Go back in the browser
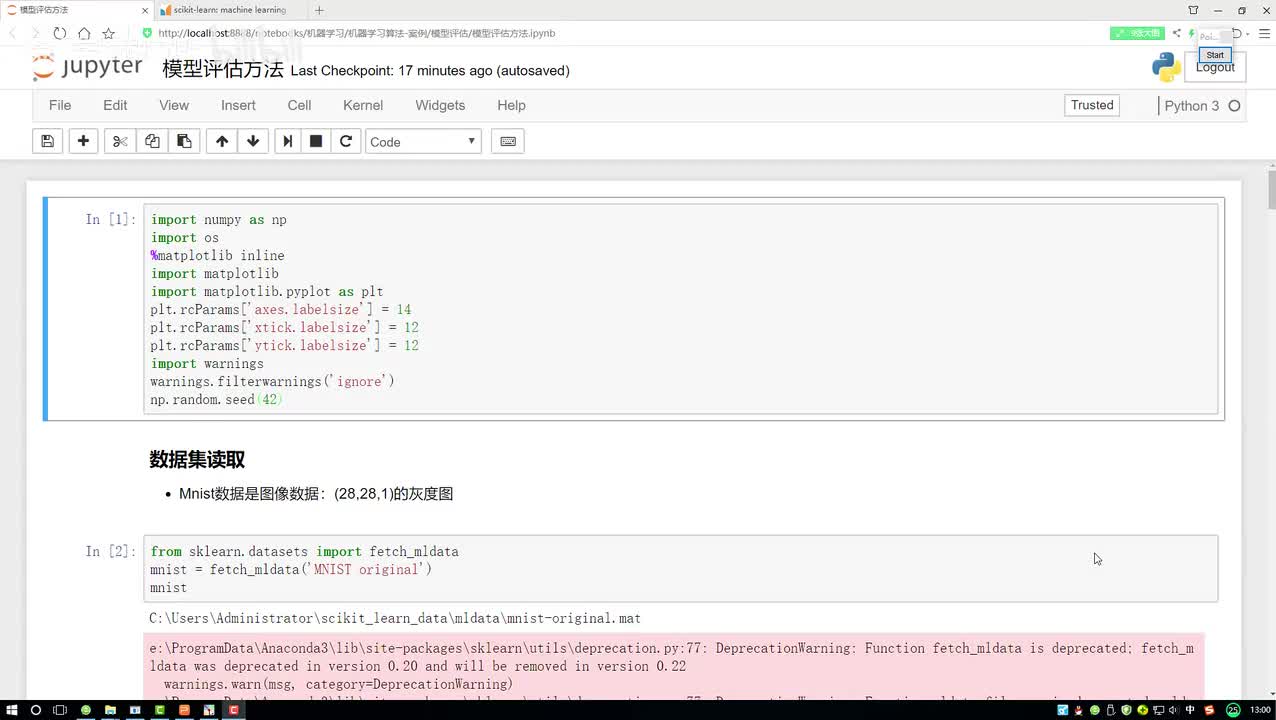The image size is (1276, 720). (14, 33)
